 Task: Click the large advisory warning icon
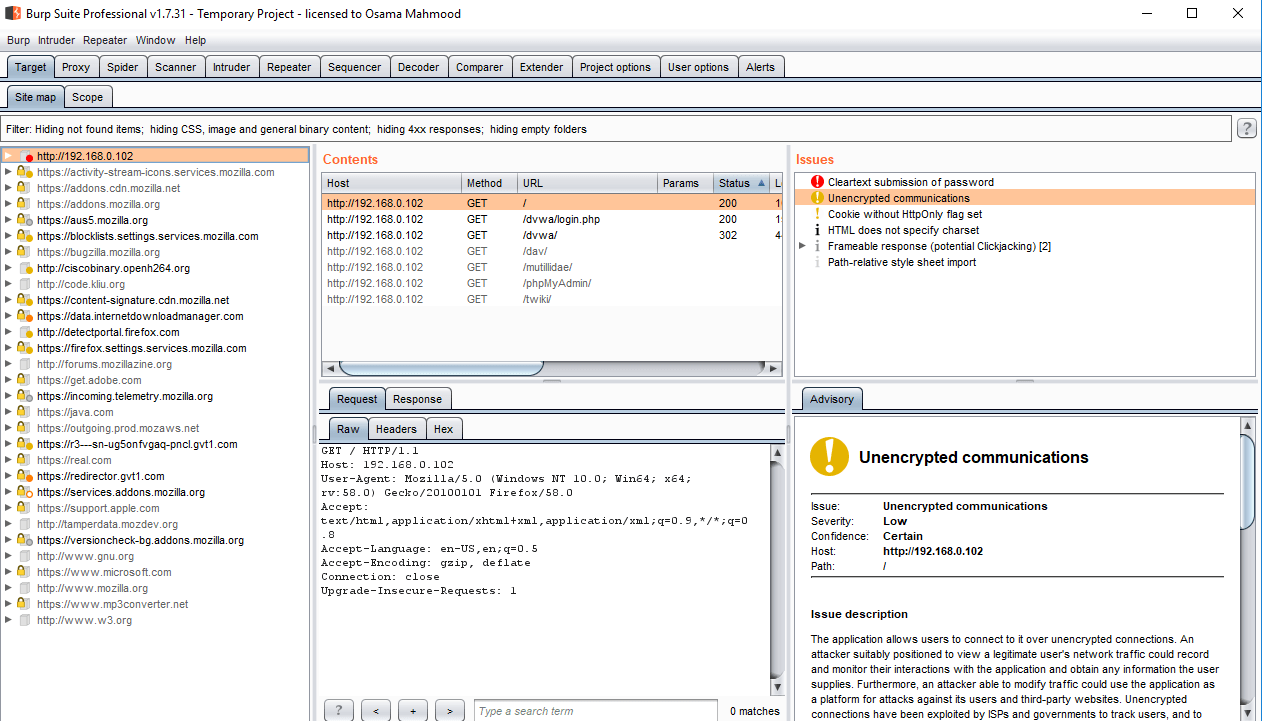pos(829,456)
